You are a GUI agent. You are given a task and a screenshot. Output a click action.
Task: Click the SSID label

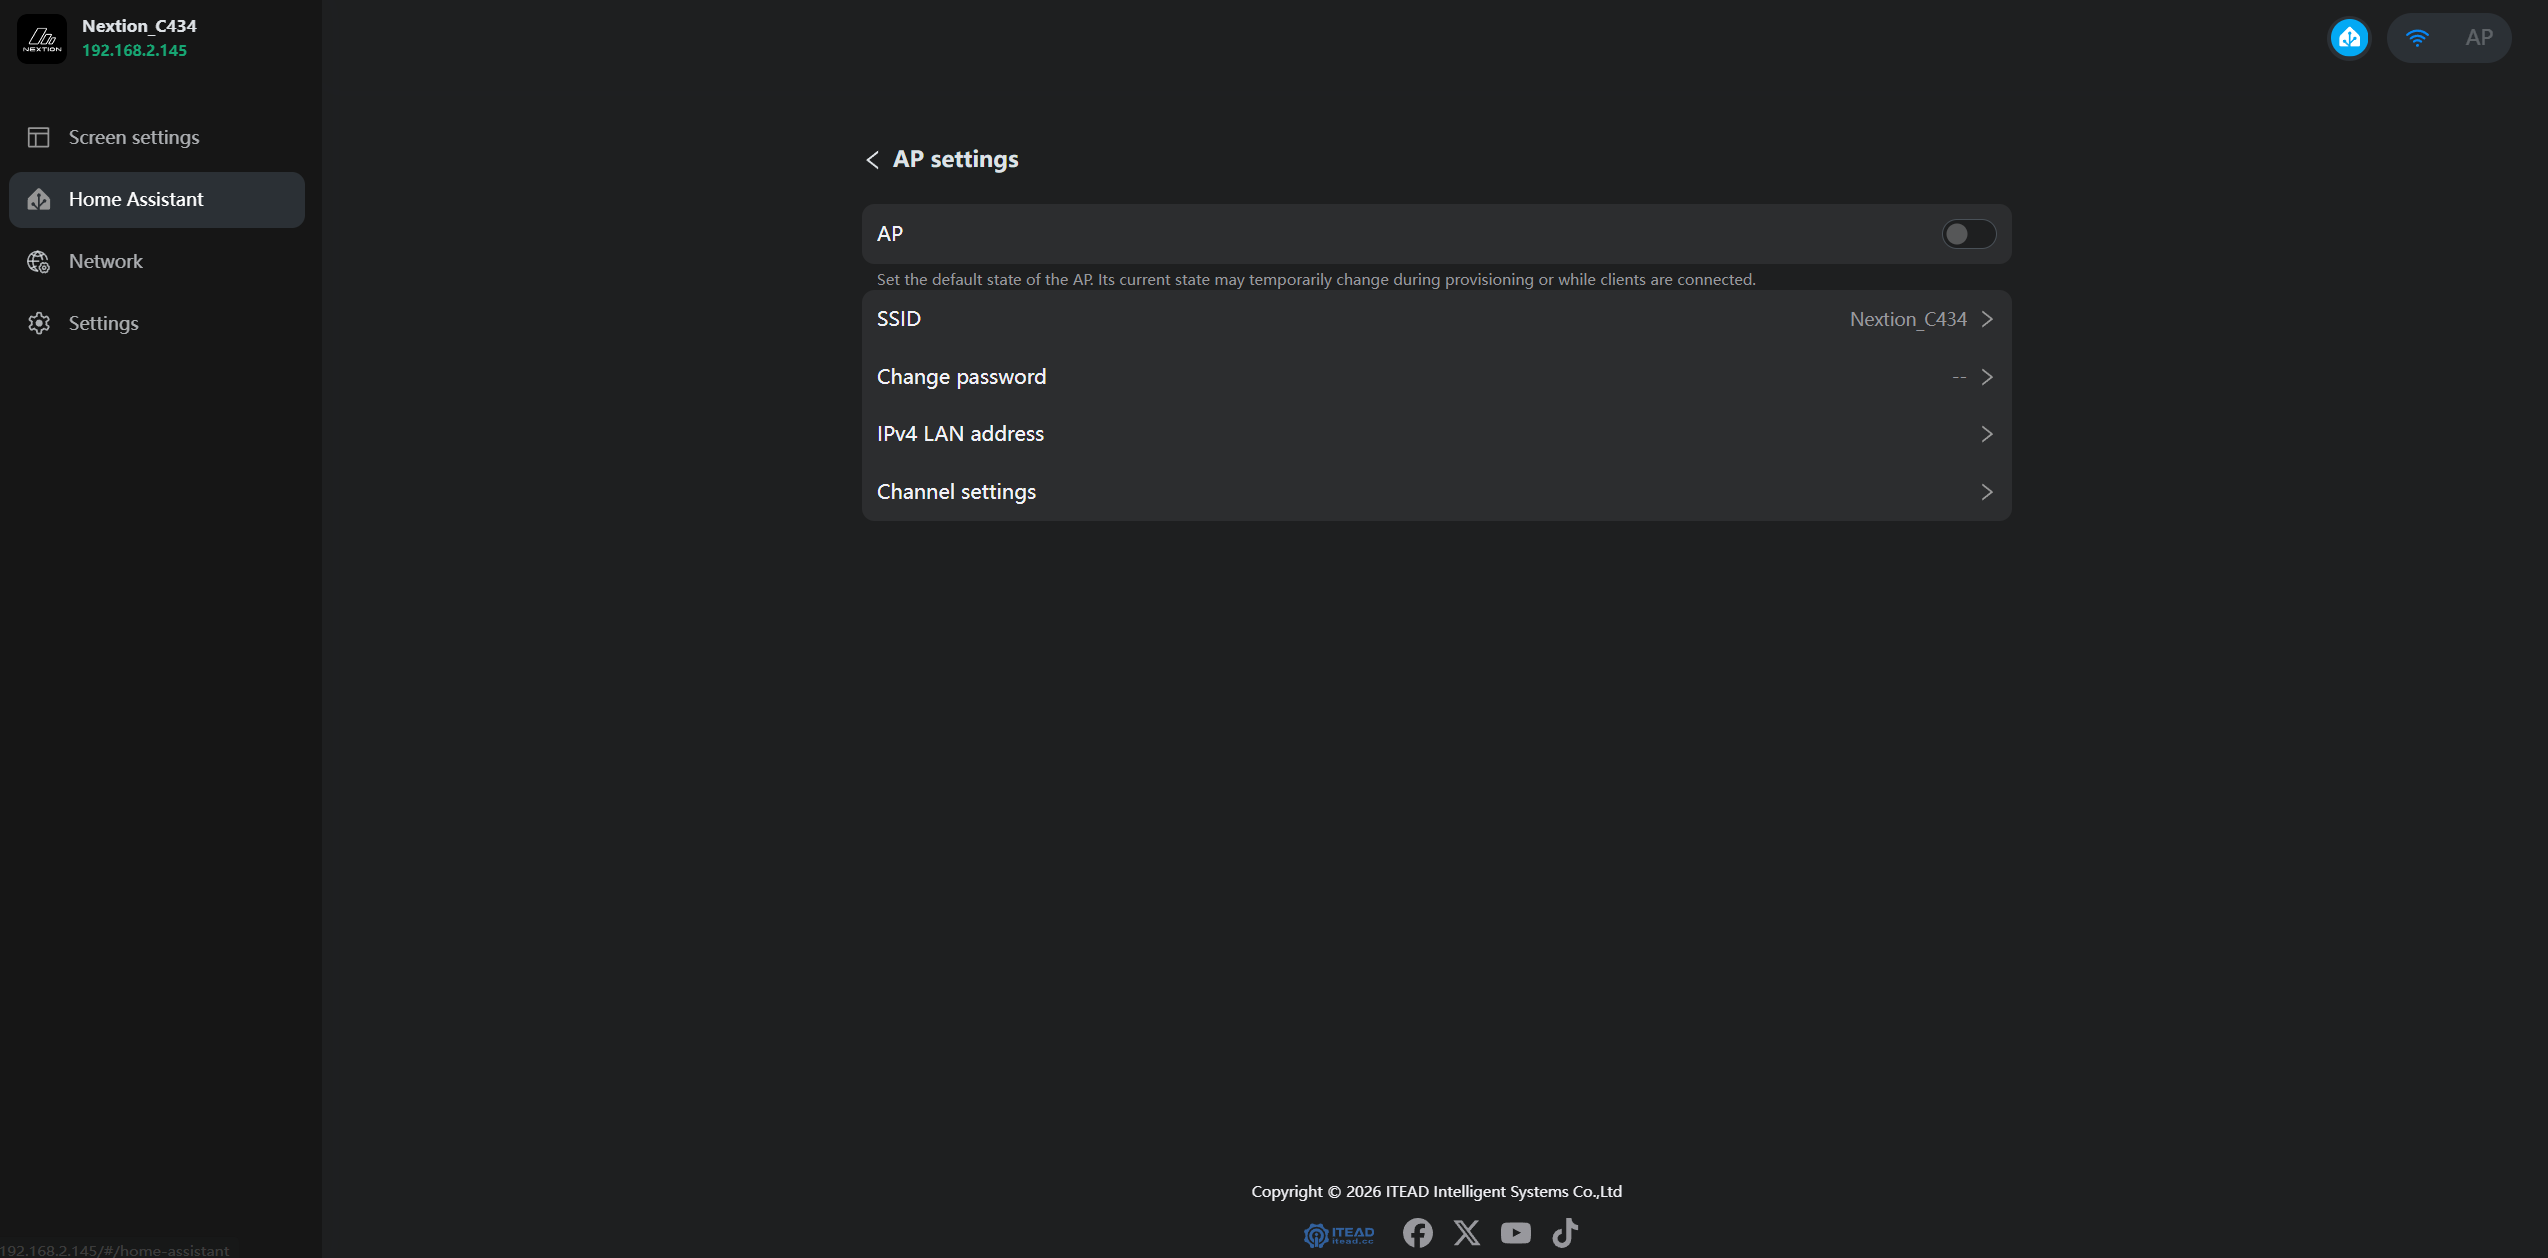(x=898, y=319)
